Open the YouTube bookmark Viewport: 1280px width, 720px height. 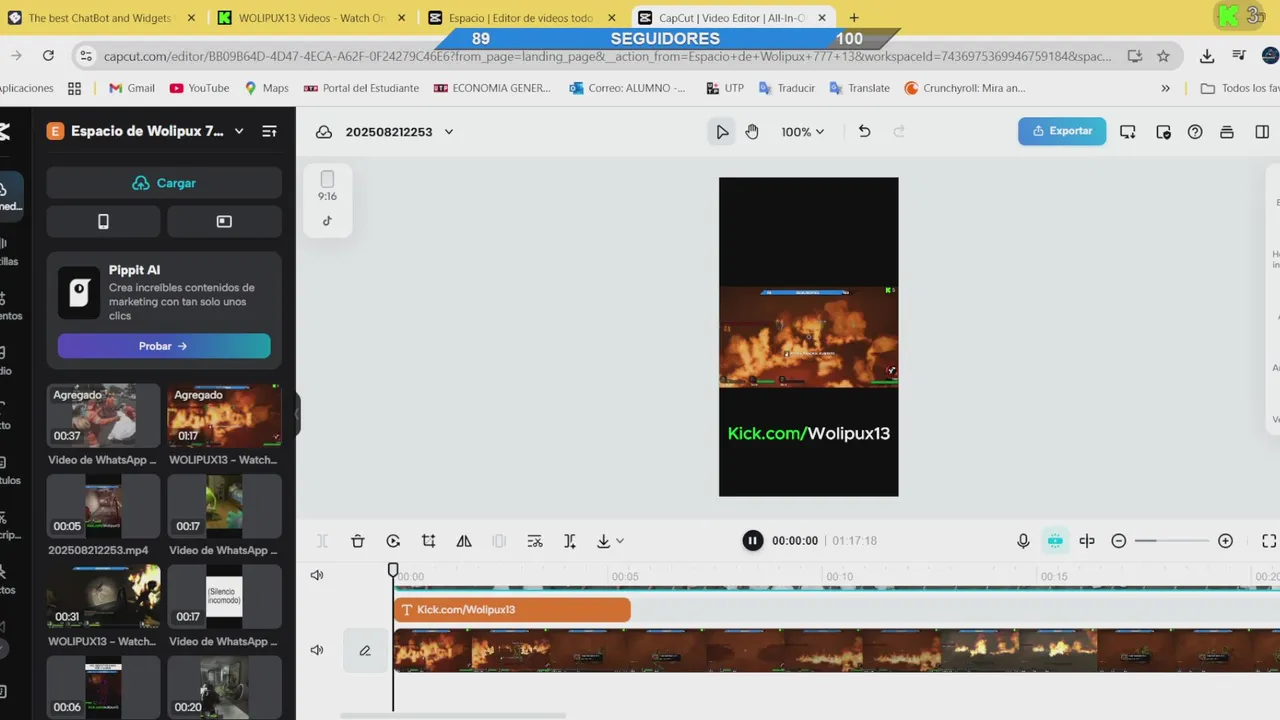pos(199,88)
